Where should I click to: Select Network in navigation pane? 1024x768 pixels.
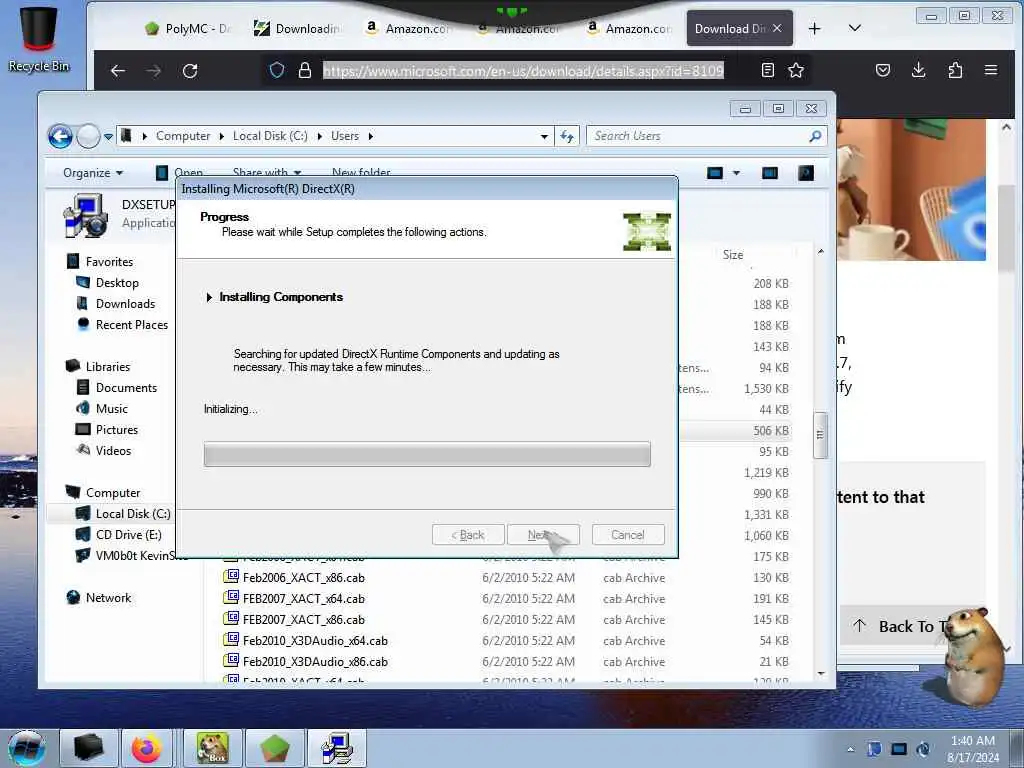point(108,598)
